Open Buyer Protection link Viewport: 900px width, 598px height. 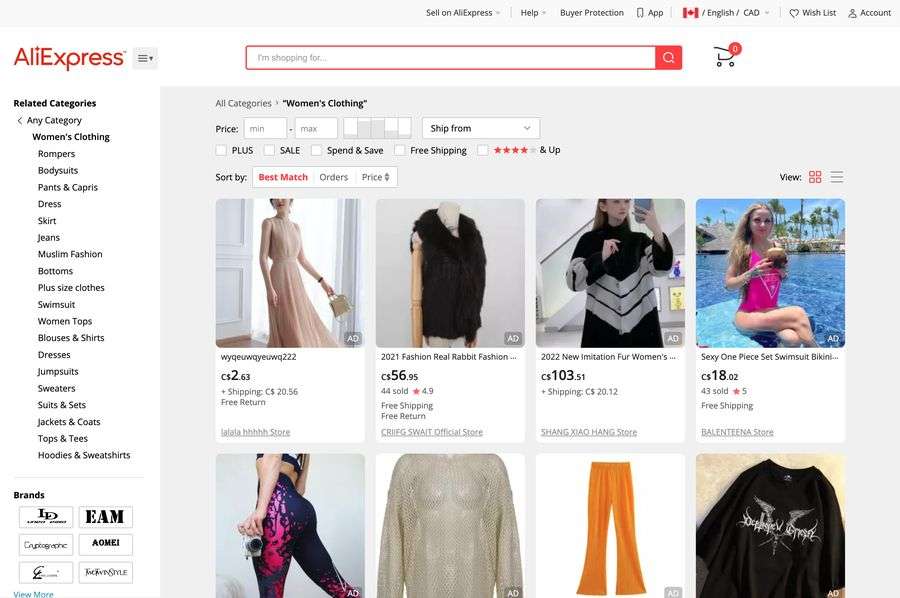pyautogui.click(x=592, y=13)
